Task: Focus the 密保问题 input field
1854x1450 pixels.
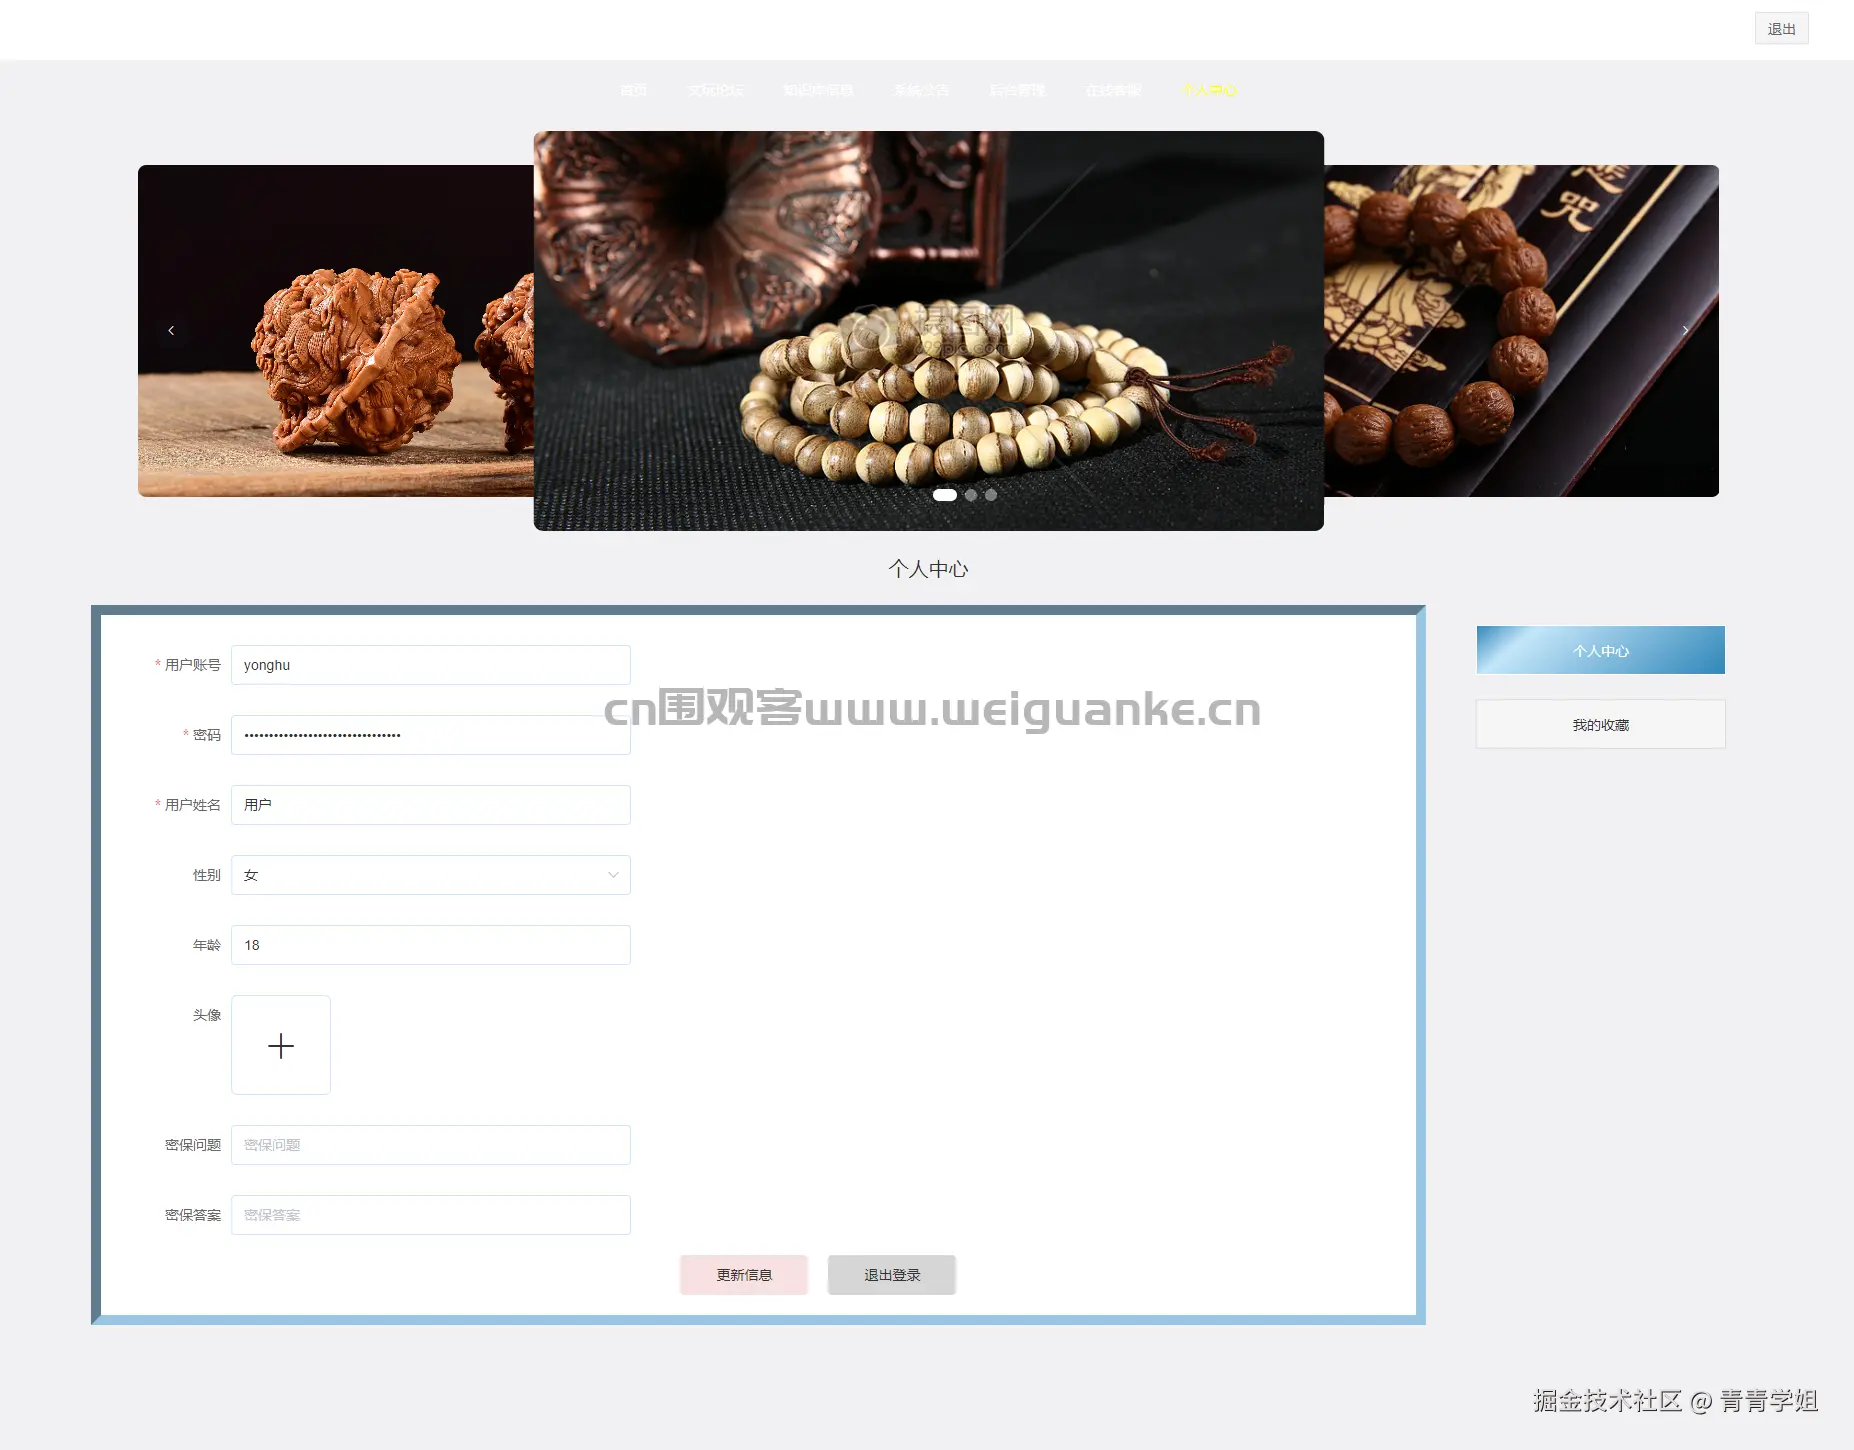Action: (x=431, y=1145)
